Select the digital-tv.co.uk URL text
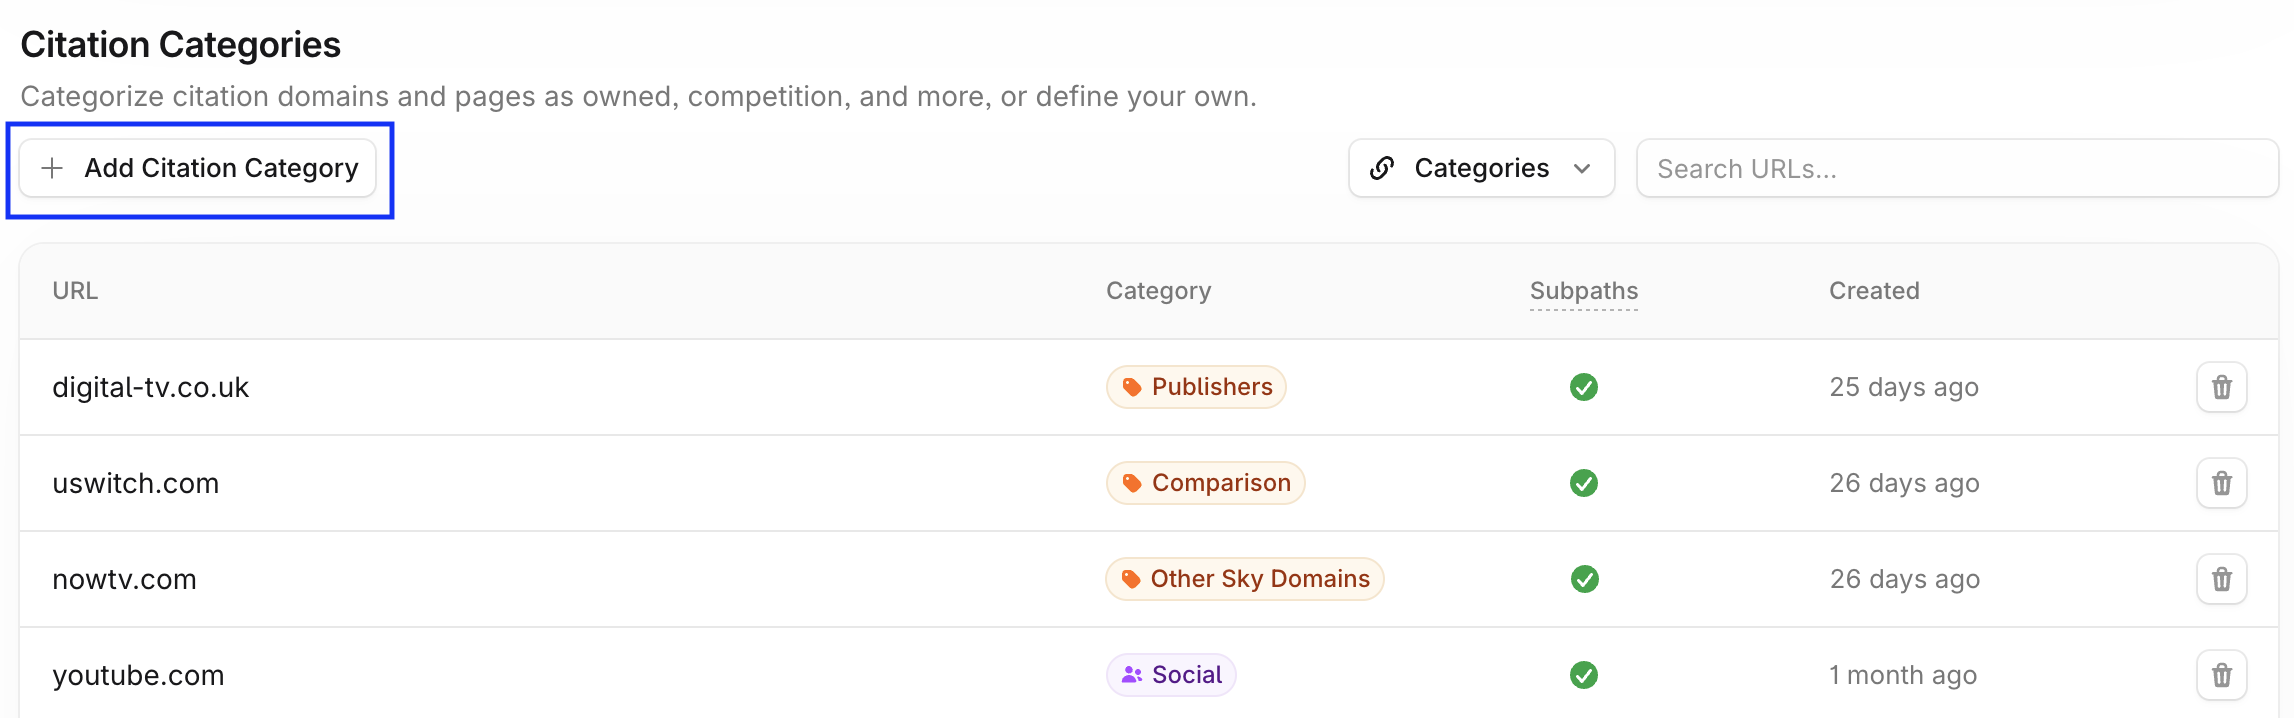This screenshot has height=718, width=2294. pyautogui.click(x=150, y=387)
